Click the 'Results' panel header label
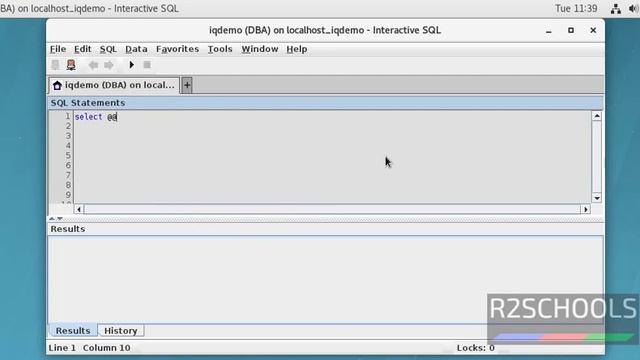 tap(68, 229)
